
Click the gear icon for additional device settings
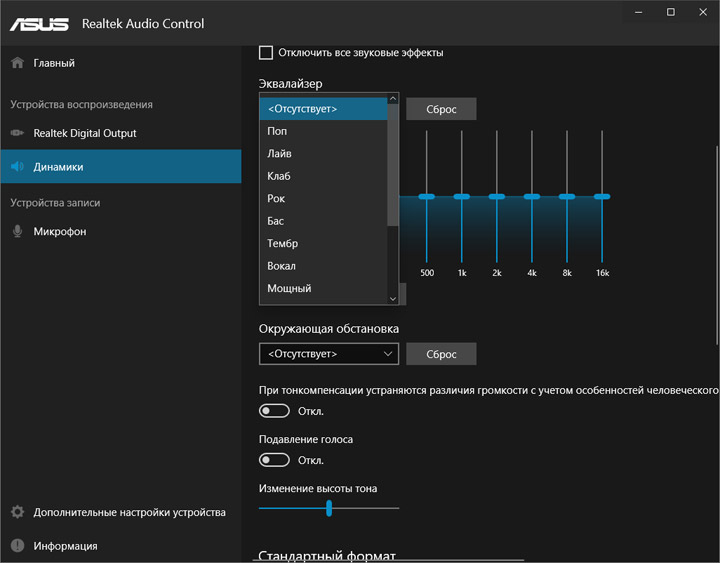coord(17,512)
